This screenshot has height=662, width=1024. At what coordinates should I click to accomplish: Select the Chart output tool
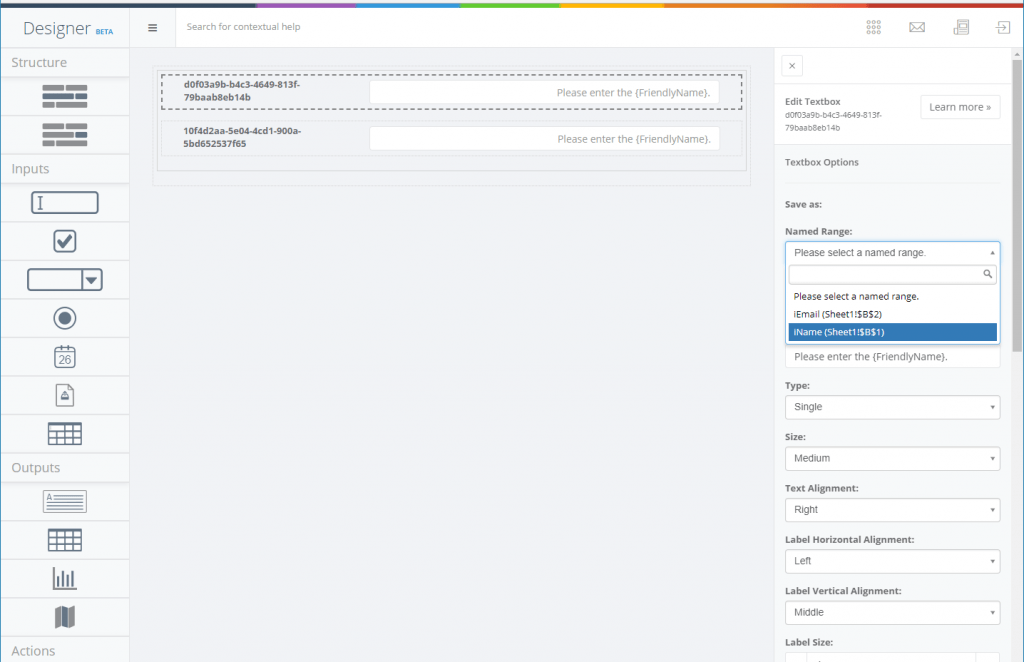point(64,578)
